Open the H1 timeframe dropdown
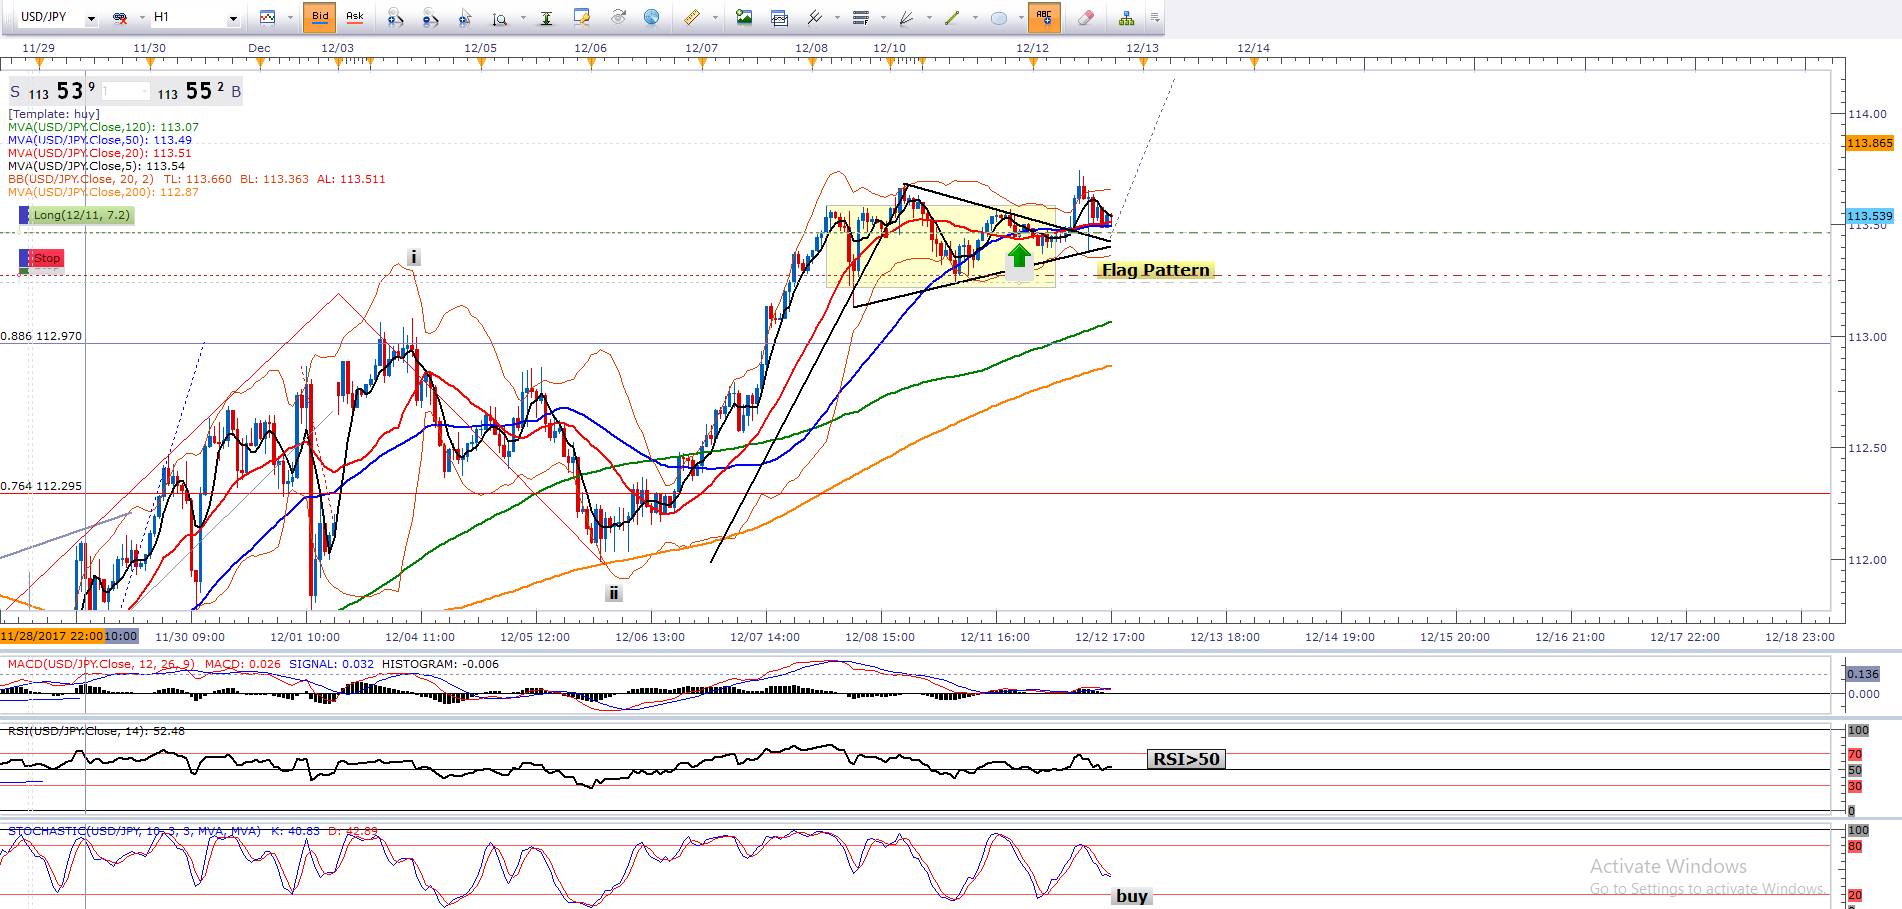Screen dimensions: 1902x909 pyautogui.click(x=233, y=18)
